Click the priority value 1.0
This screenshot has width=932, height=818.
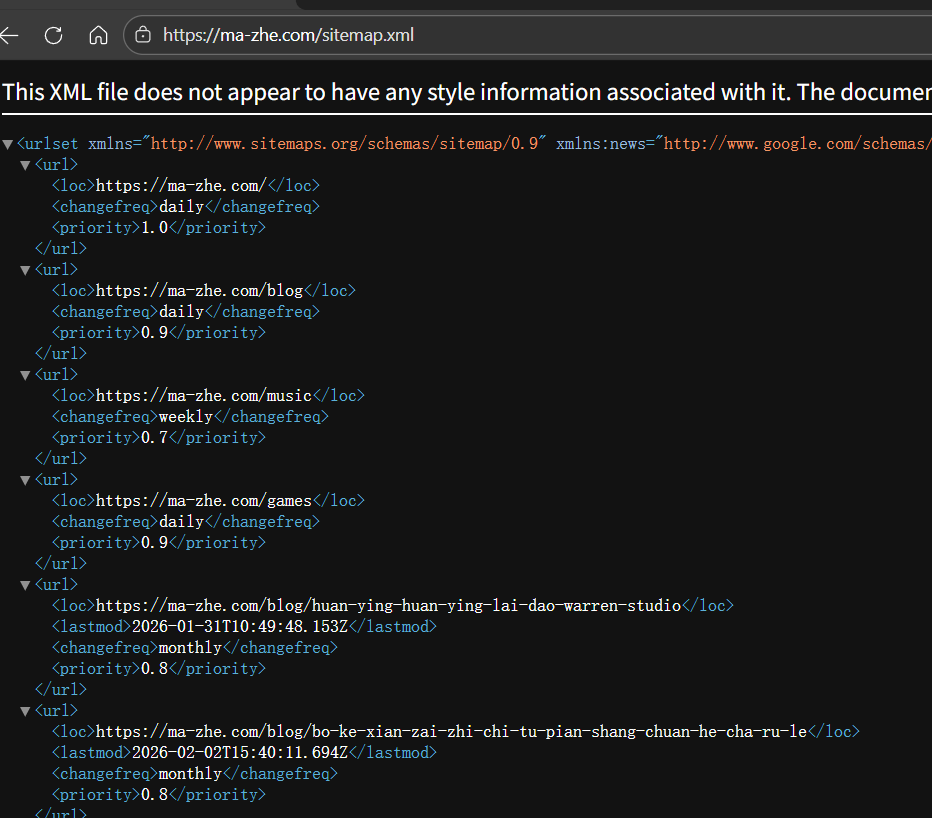click(x=154, y=228)
